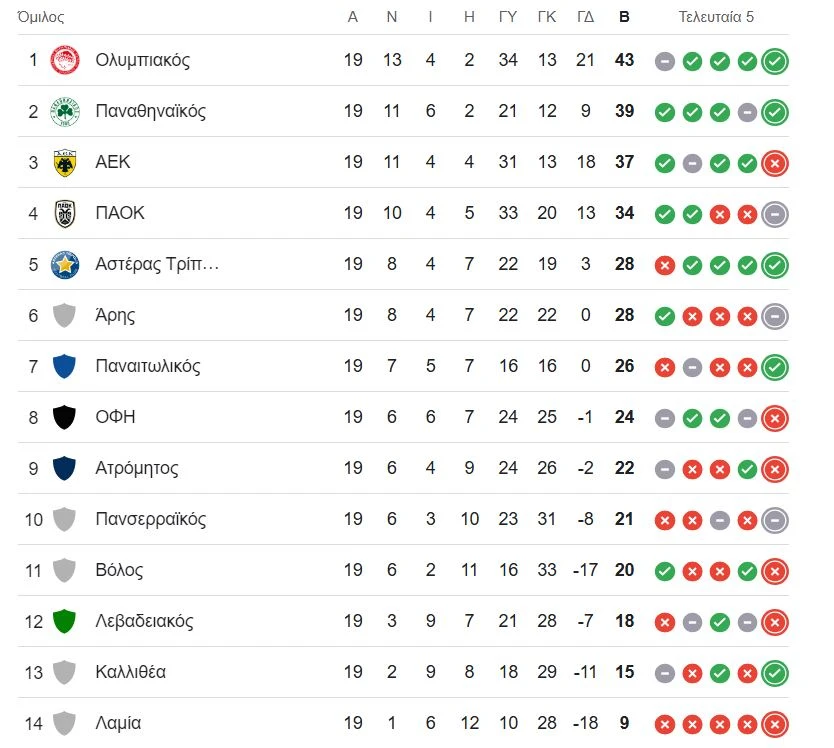
Task: Select the Άρης team name
Action: [115, 315]
